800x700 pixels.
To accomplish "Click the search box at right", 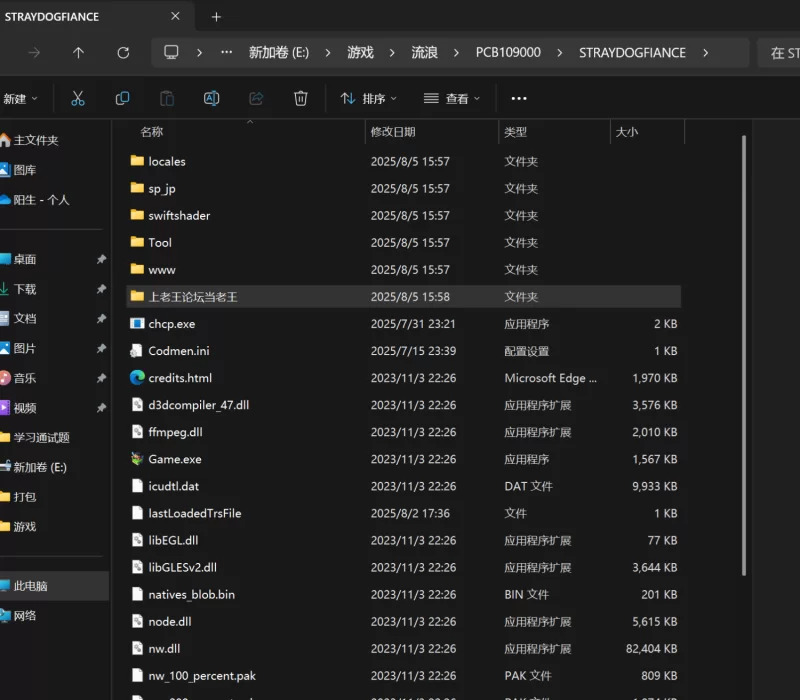I will [779, 53].
